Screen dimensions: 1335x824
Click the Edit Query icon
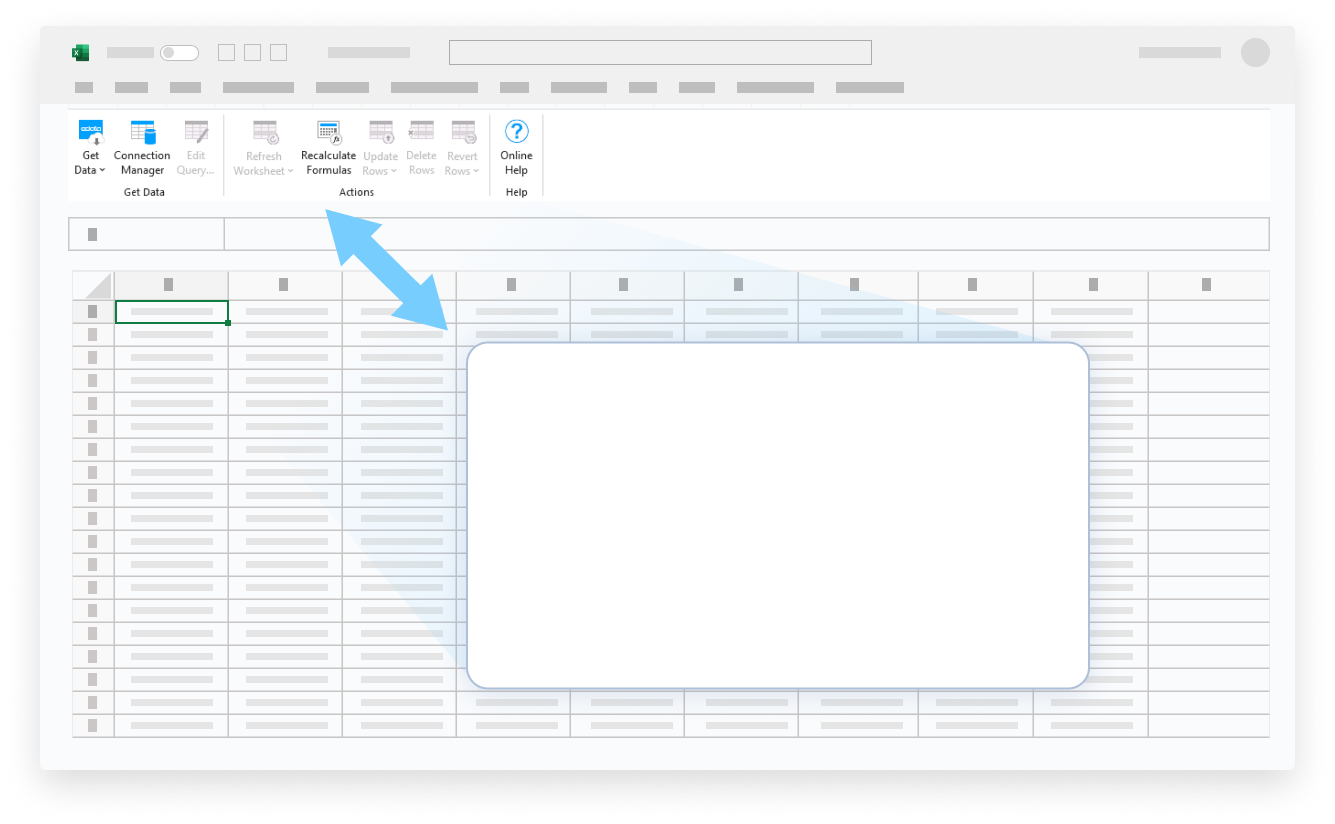pos(196,132)
